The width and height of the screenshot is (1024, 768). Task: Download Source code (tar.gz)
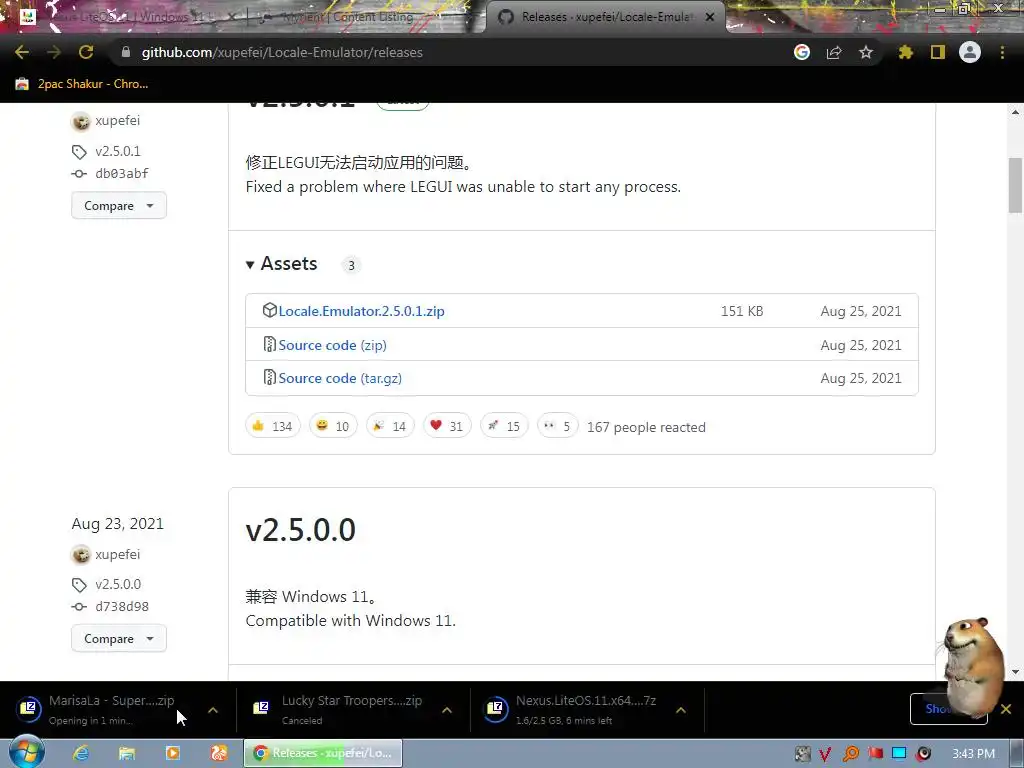coord(340,378)
